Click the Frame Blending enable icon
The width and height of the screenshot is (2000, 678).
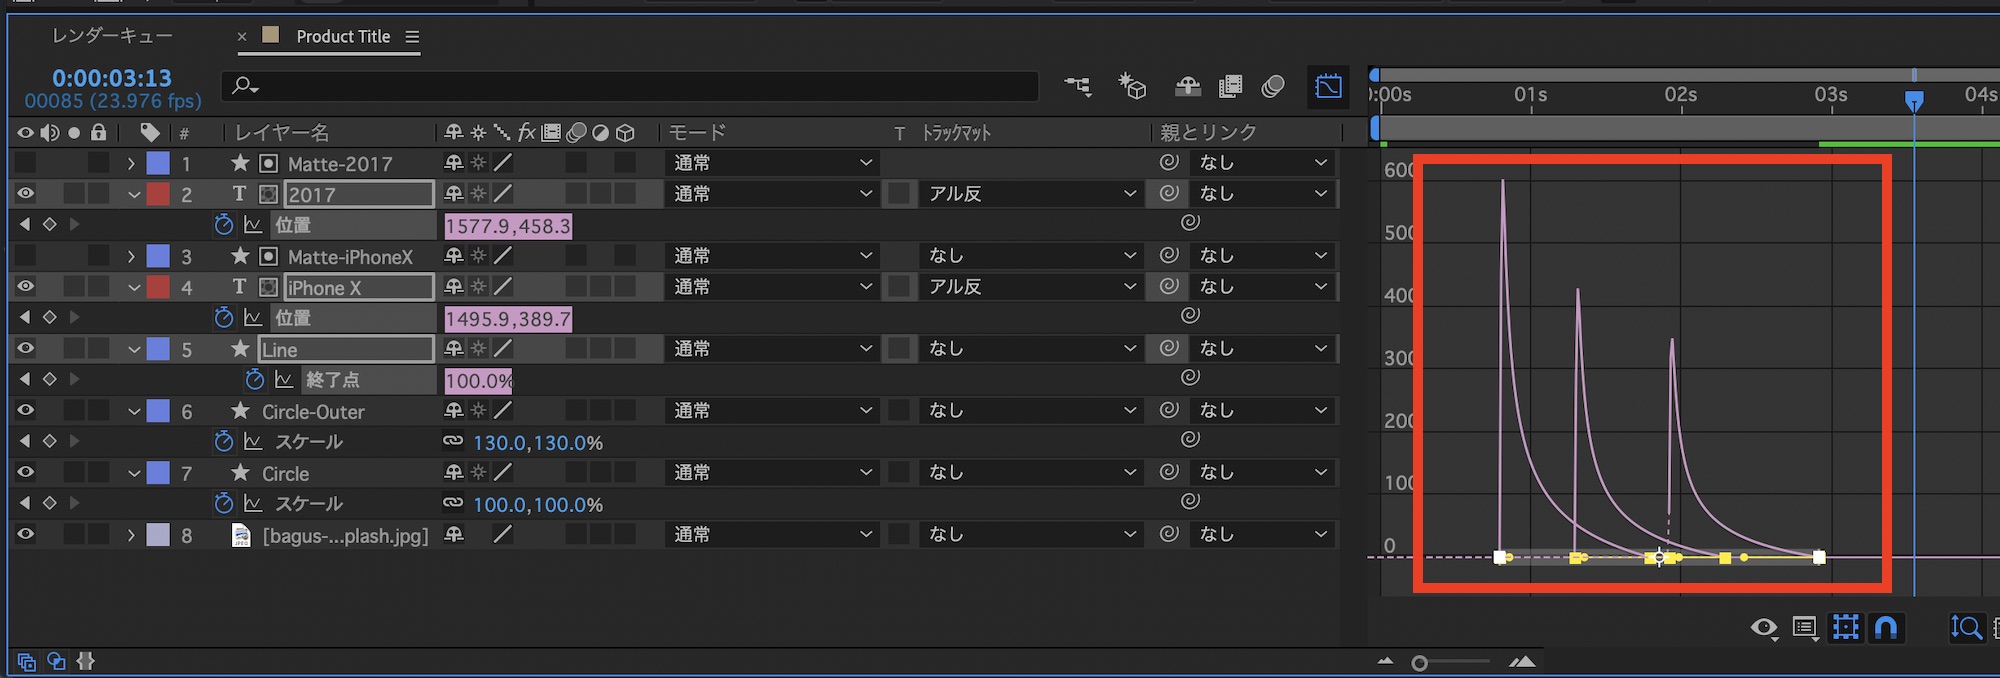1230,87
